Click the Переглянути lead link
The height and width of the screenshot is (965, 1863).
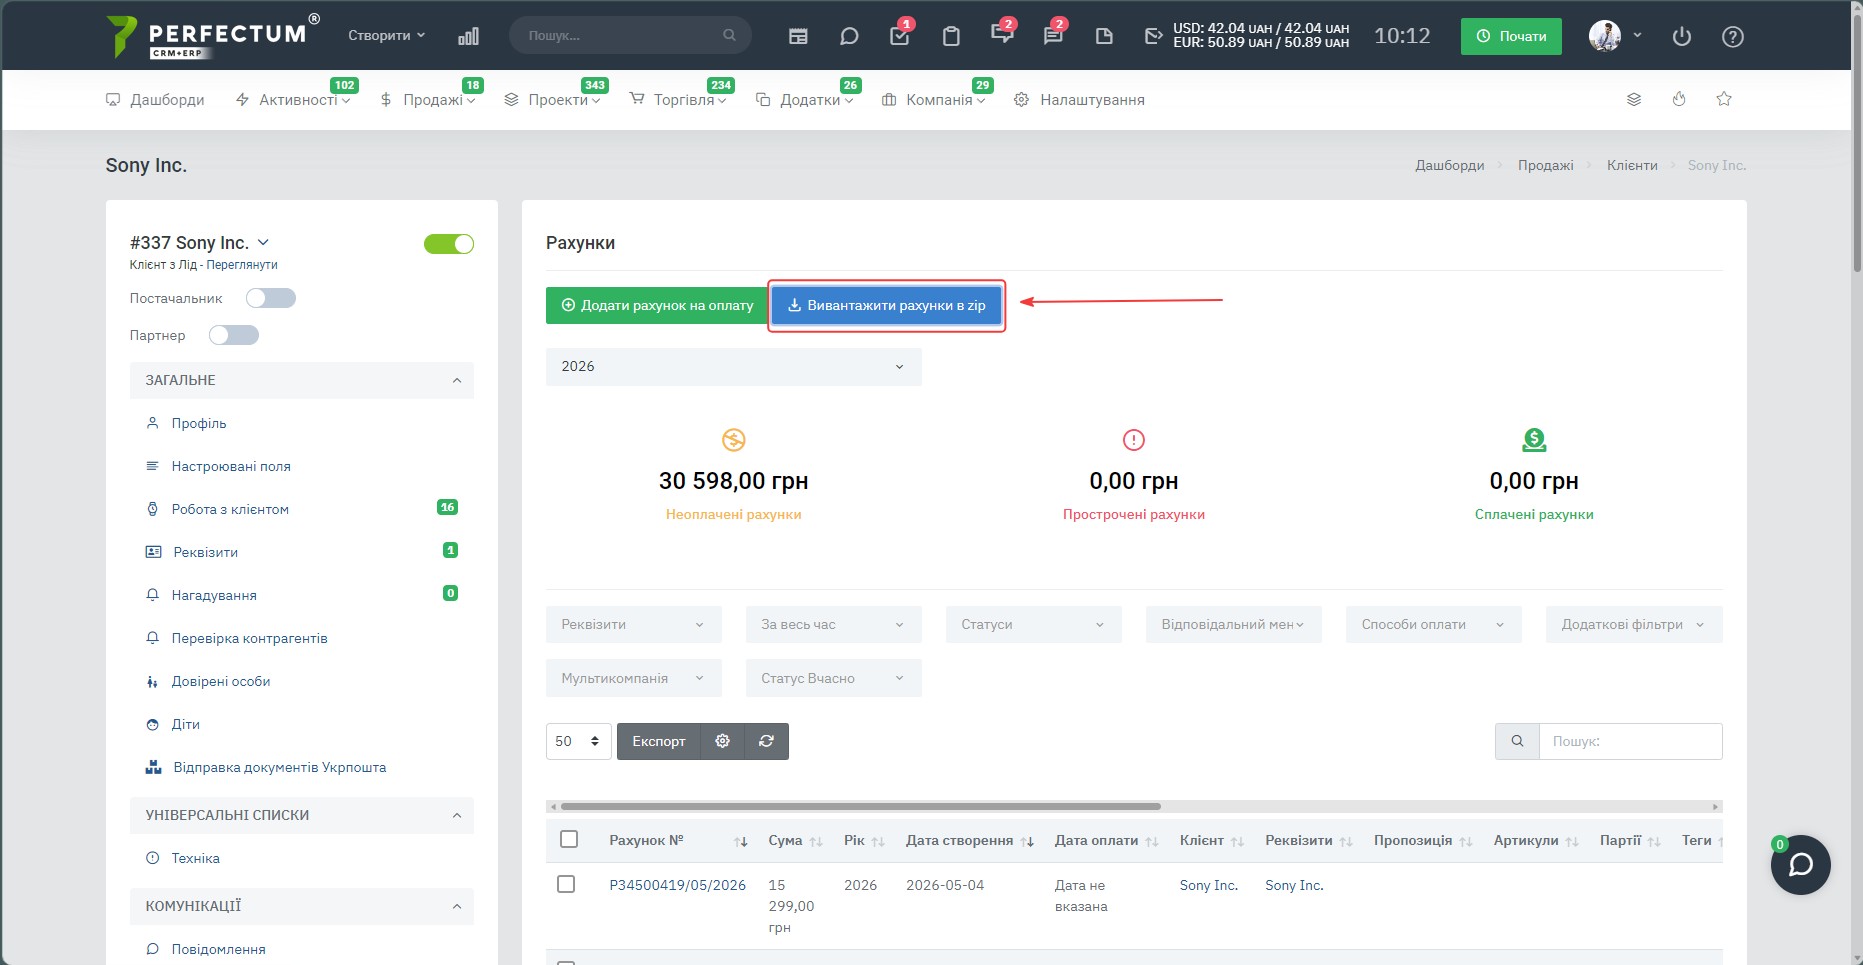(242, 265)
